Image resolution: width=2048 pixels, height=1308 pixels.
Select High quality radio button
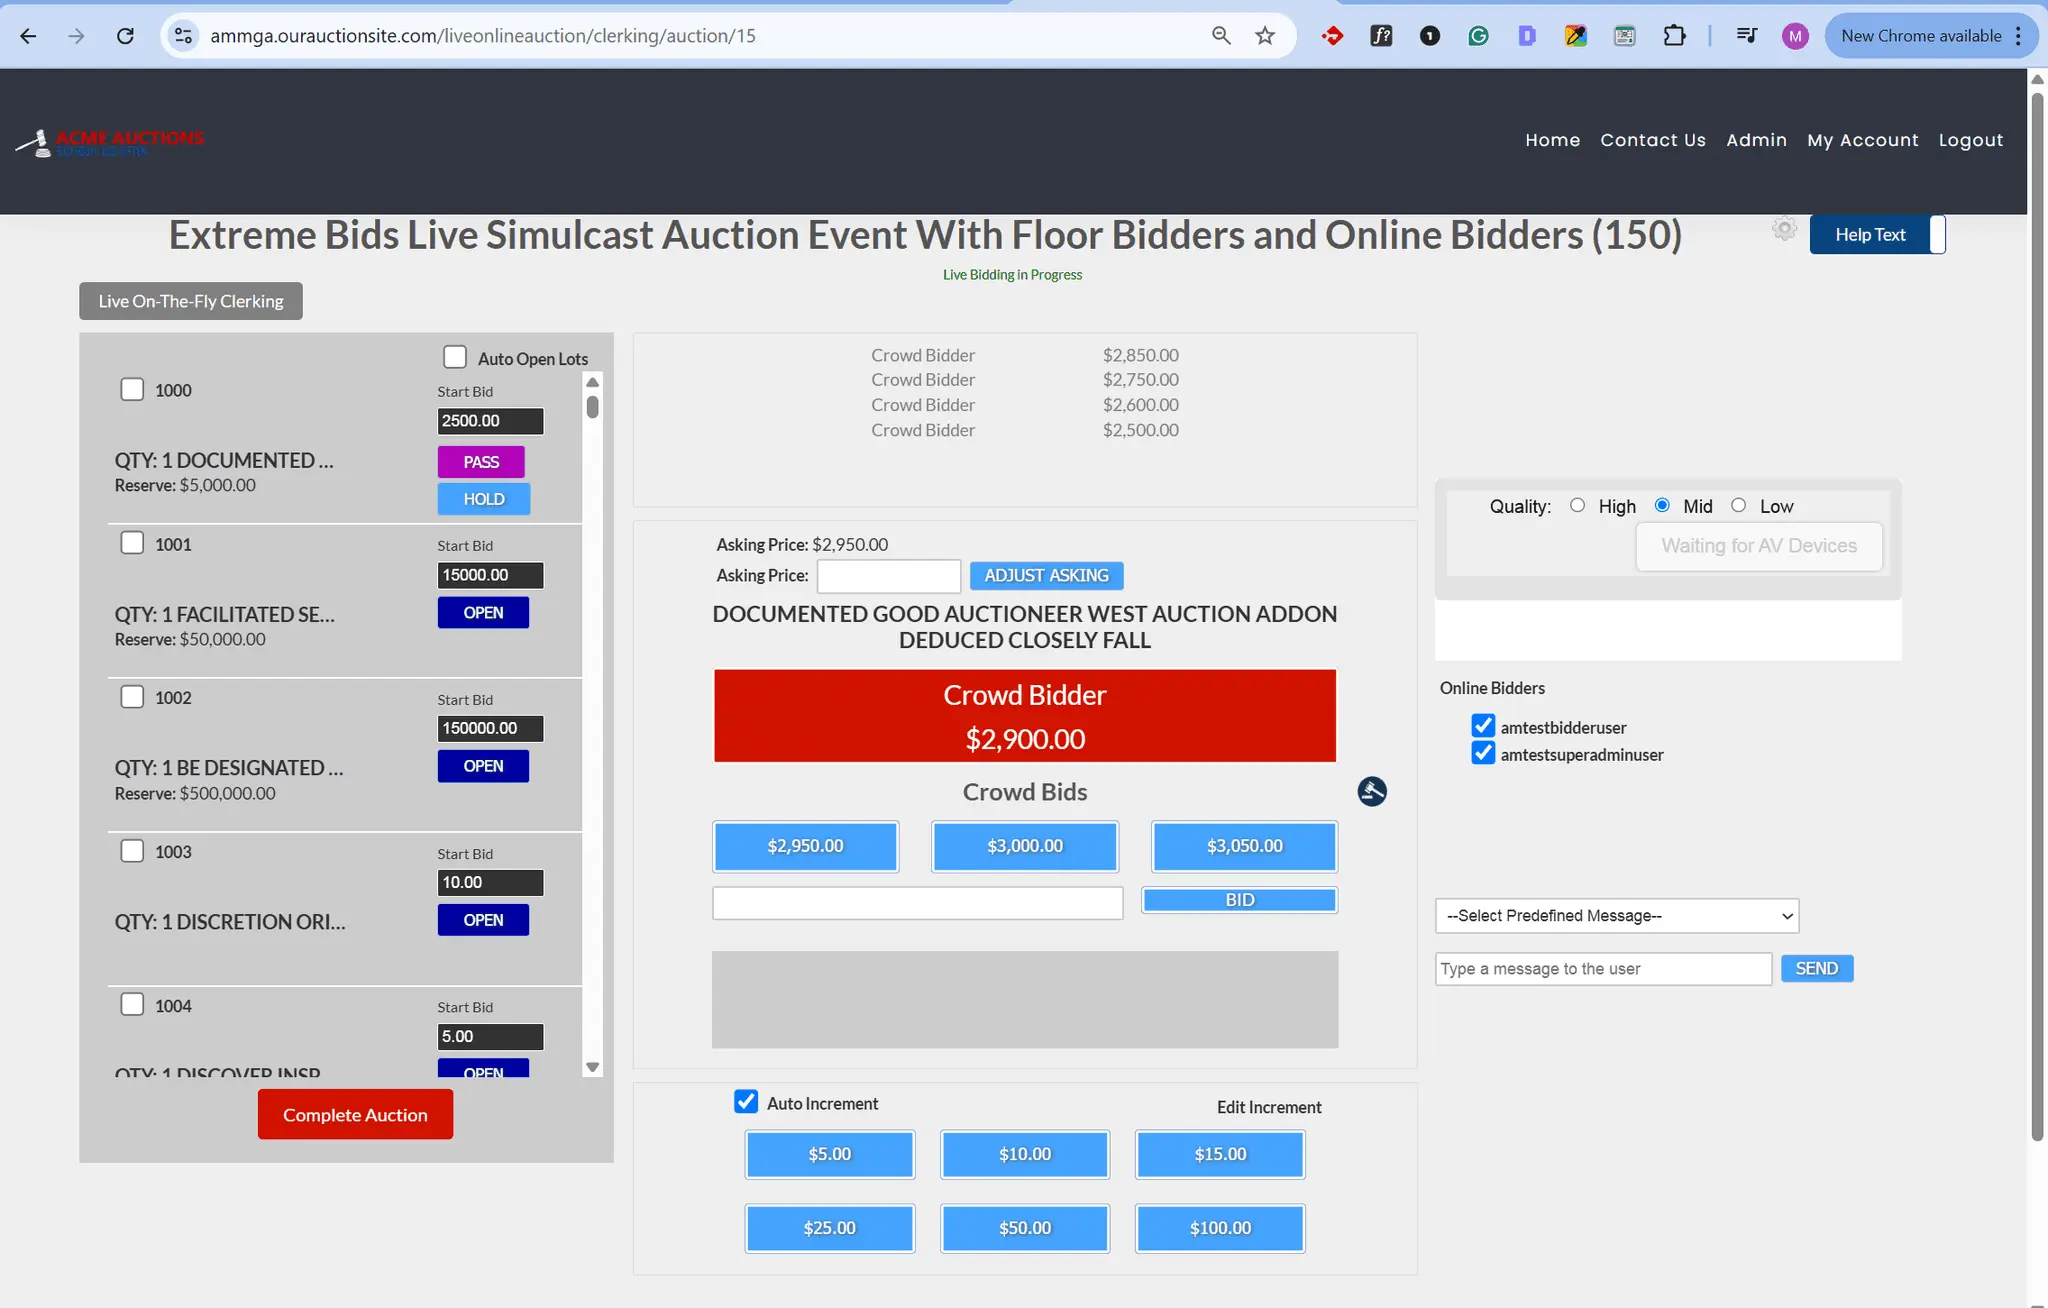(x=1577, y=505)
